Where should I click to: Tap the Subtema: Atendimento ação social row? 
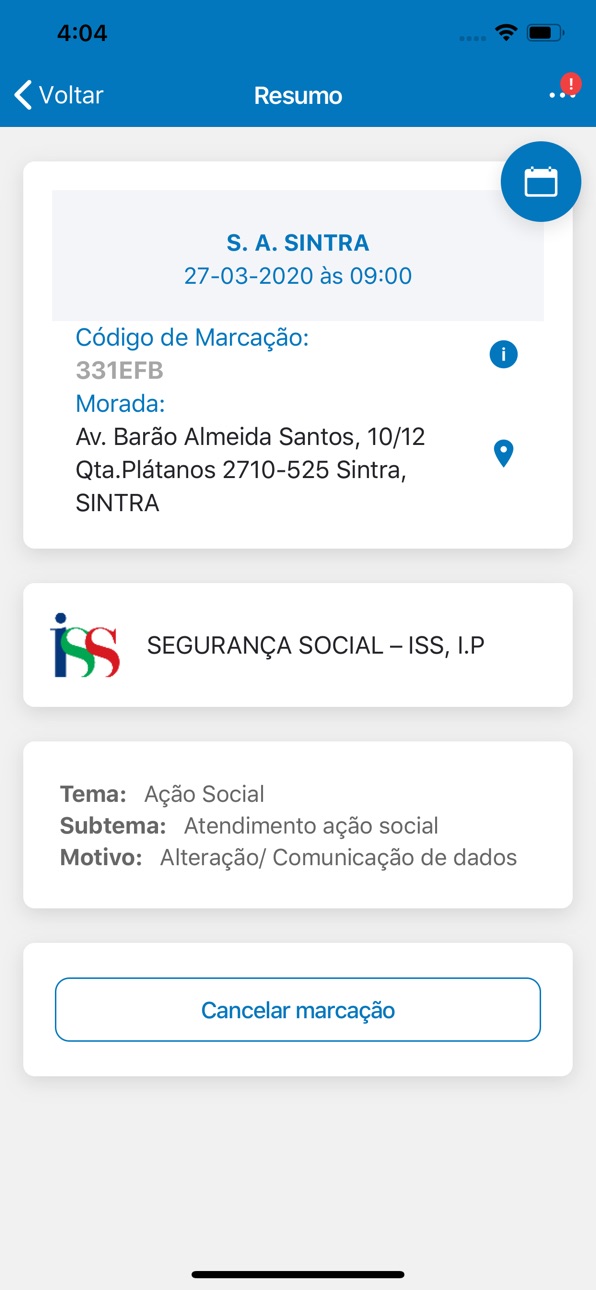point(249,826)
